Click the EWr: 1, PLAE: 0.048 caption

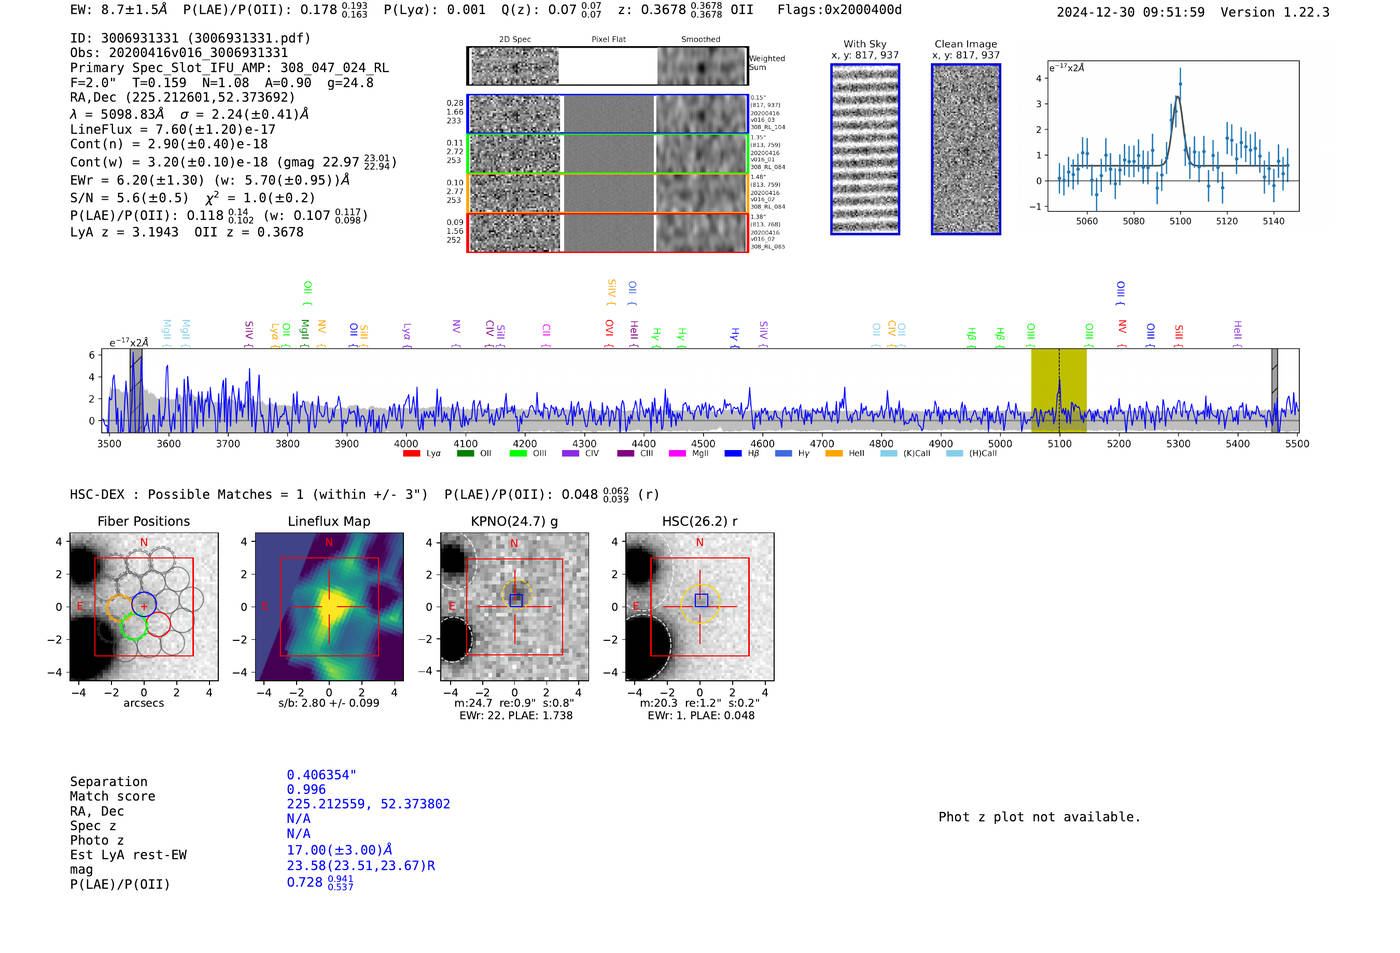pos(700,716)
